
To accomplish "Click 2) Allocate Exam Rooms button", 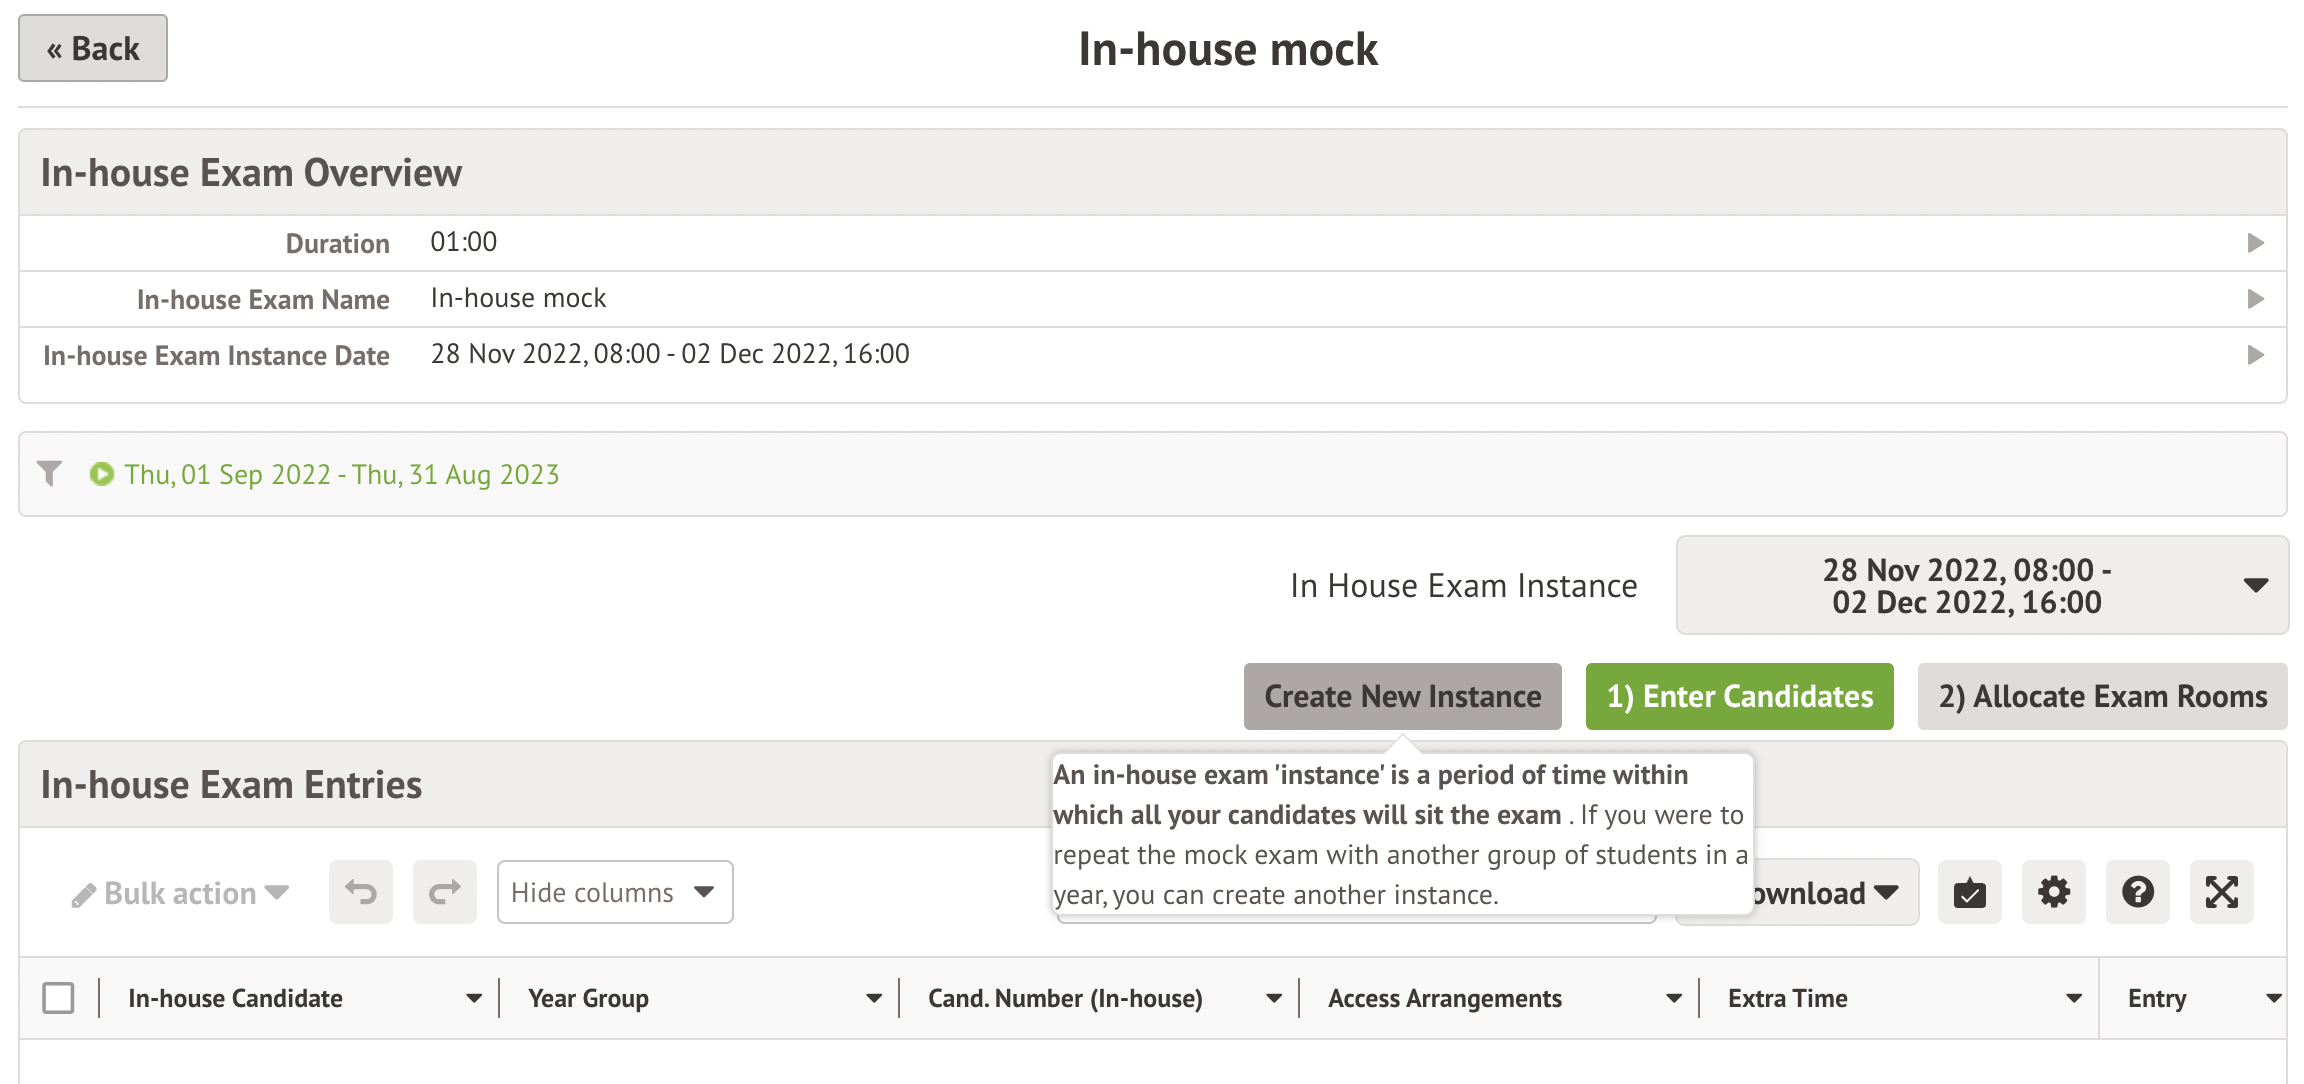I will [2102, 696].
